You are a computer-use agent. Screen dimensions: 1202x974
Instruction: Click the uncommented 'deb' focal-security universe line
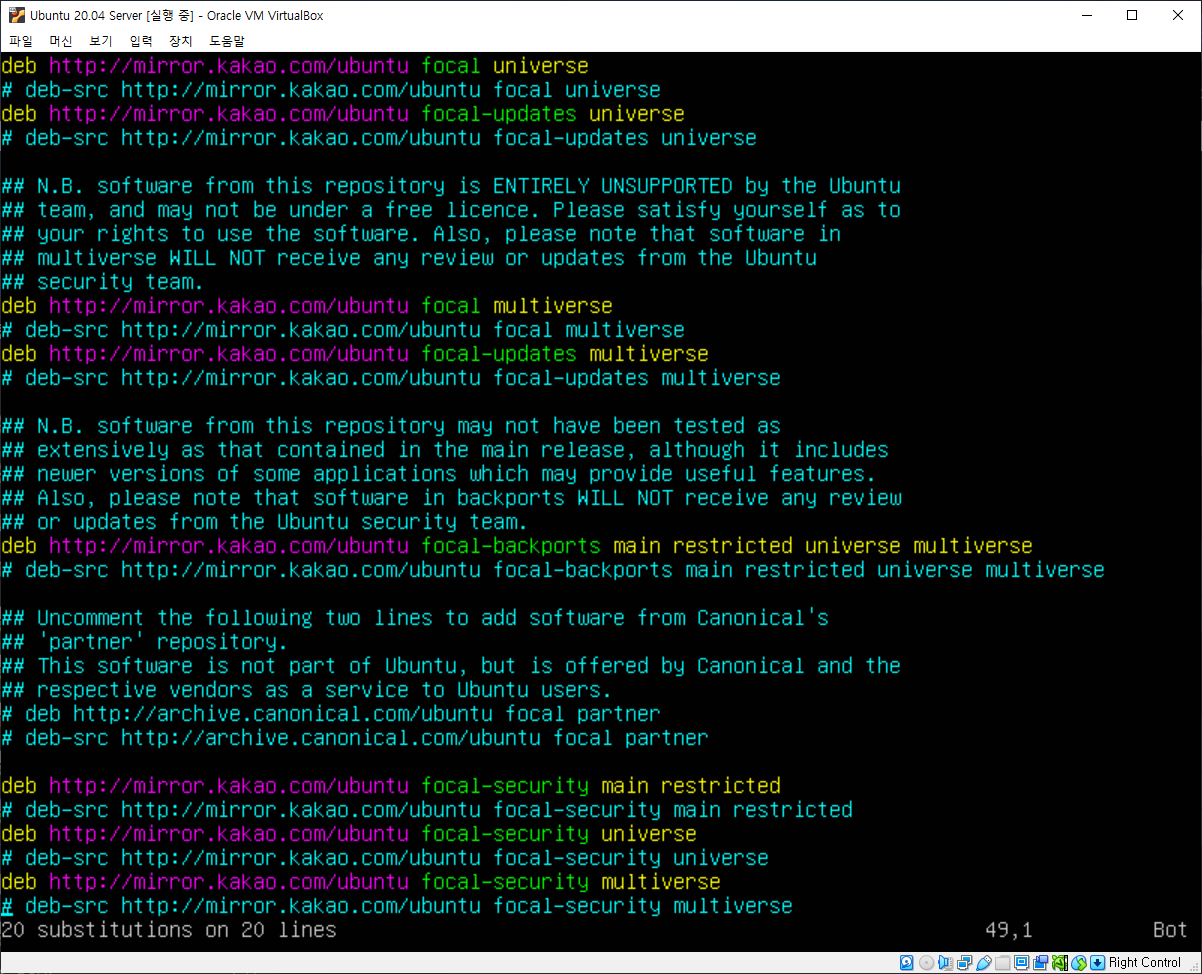[x=349, y=834]
